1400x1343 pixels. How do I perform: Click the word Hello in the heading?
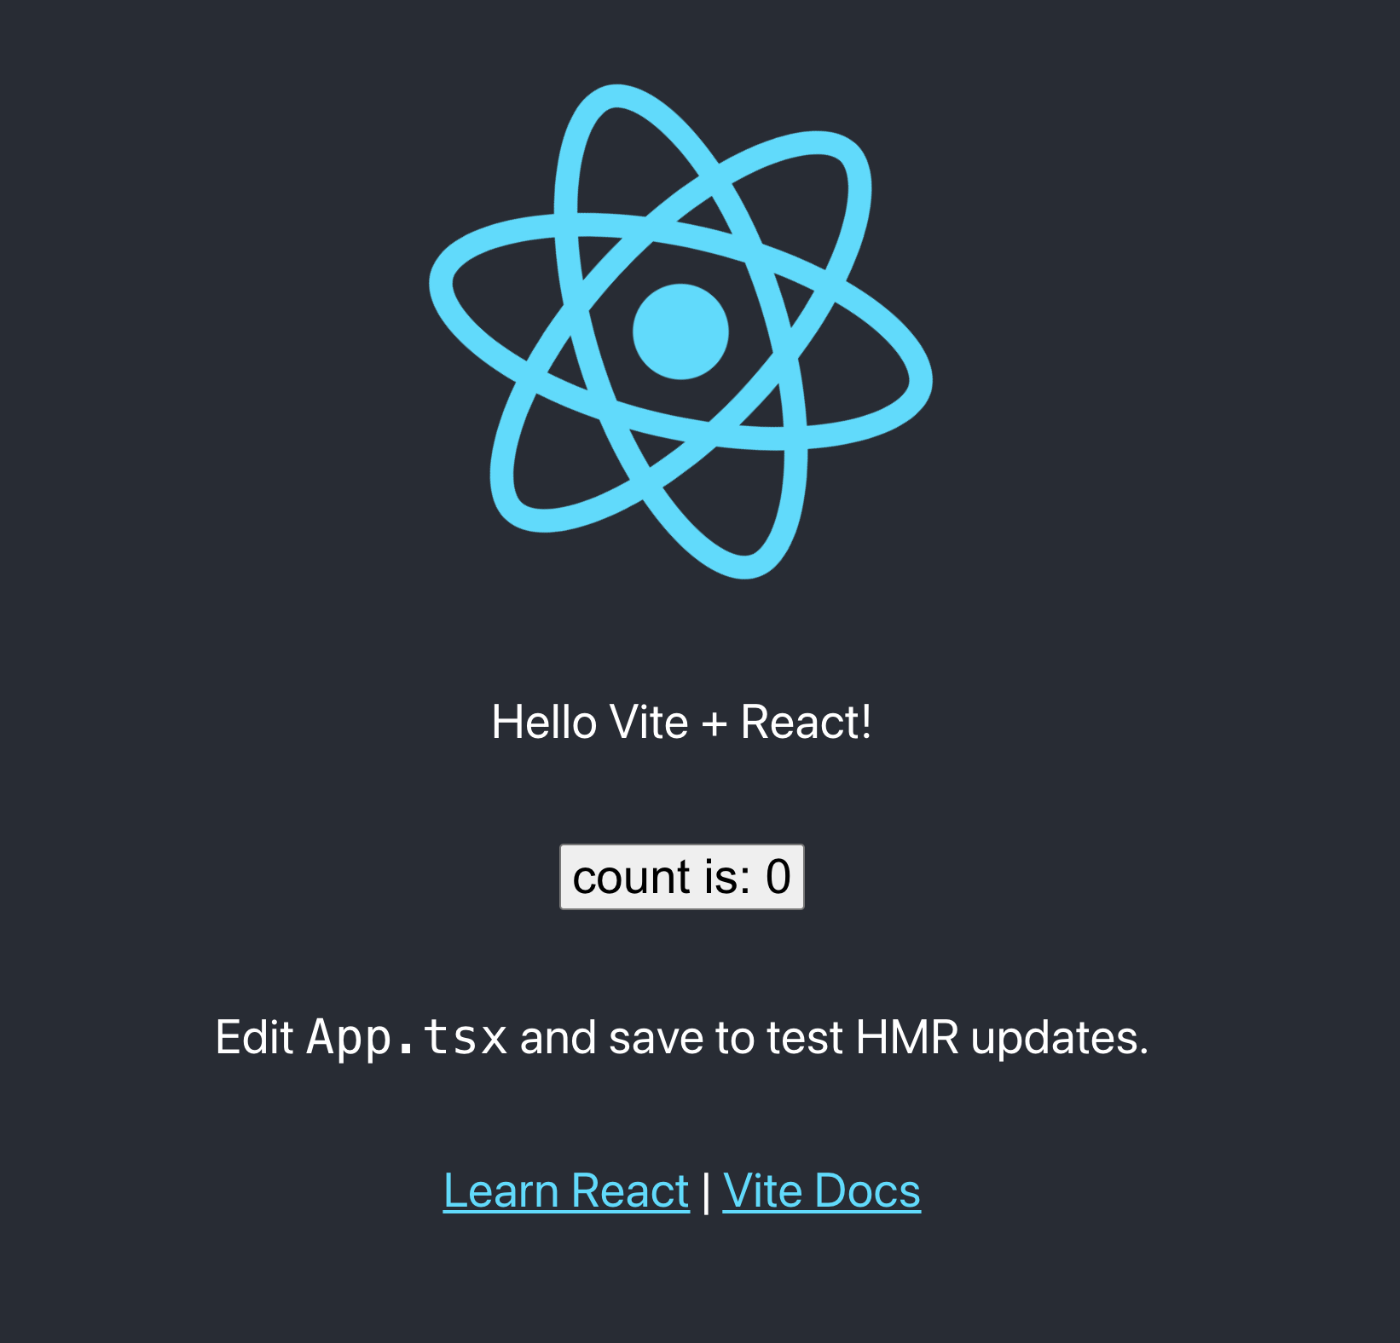[x=544, y=722]
